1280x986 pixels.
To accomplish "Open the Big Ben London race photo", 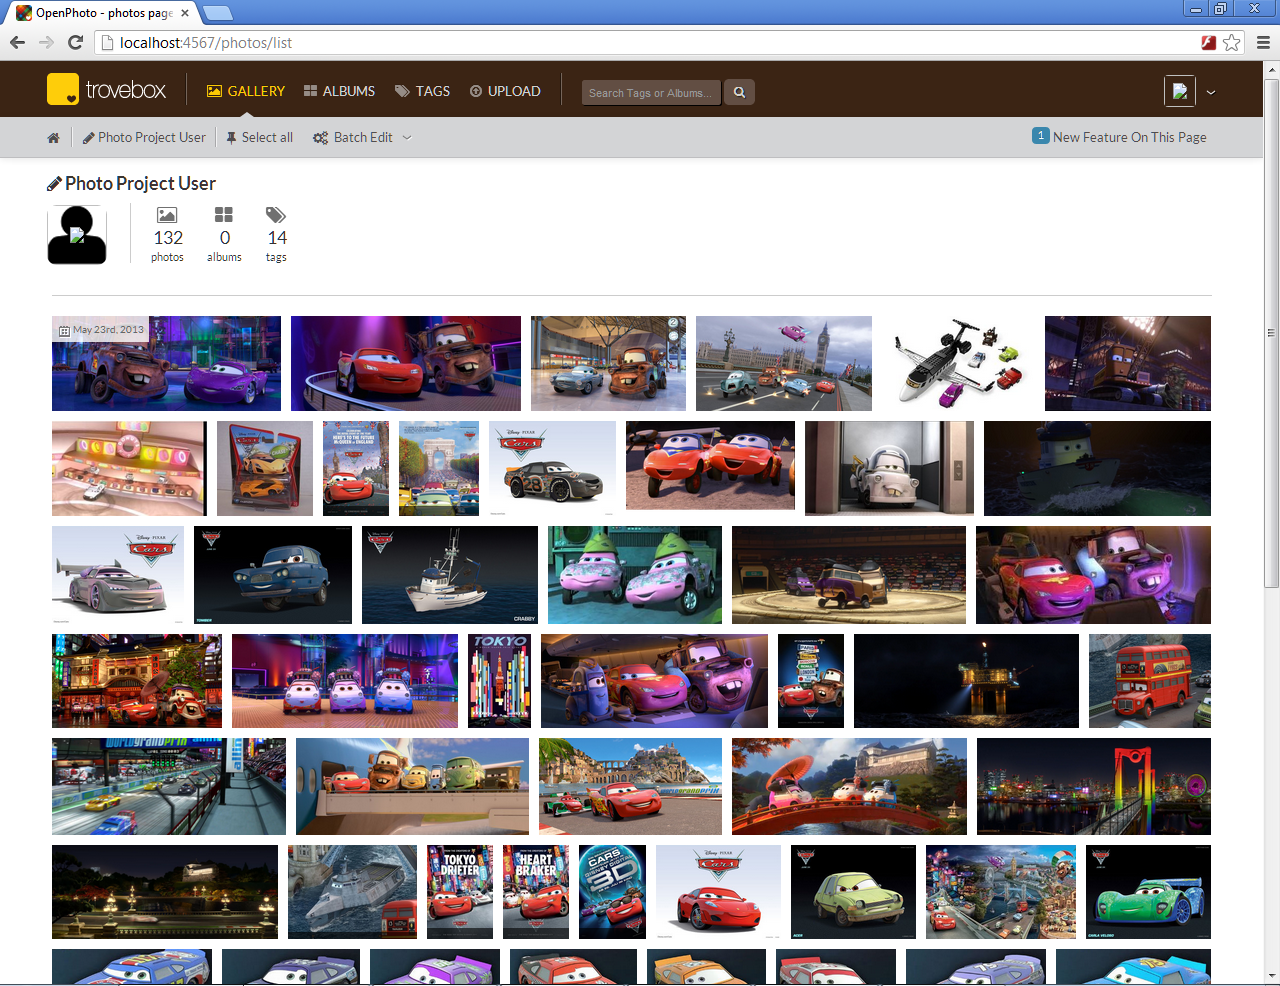I will pos(784,363).
